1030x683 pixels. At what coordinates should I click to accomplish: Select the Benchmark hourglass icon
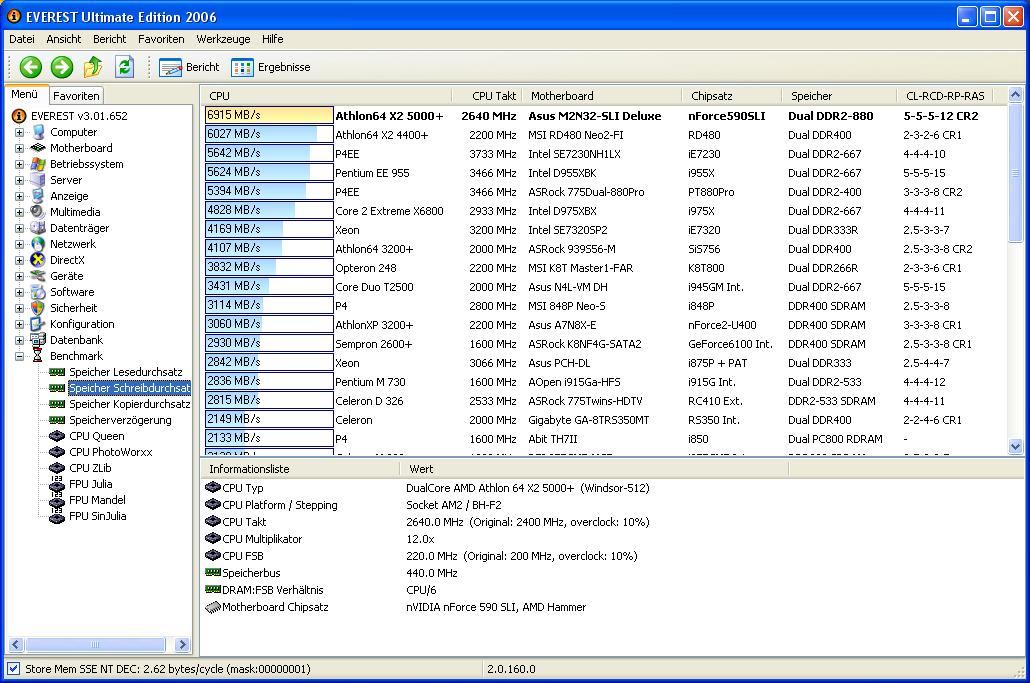(x=39, y=356)
